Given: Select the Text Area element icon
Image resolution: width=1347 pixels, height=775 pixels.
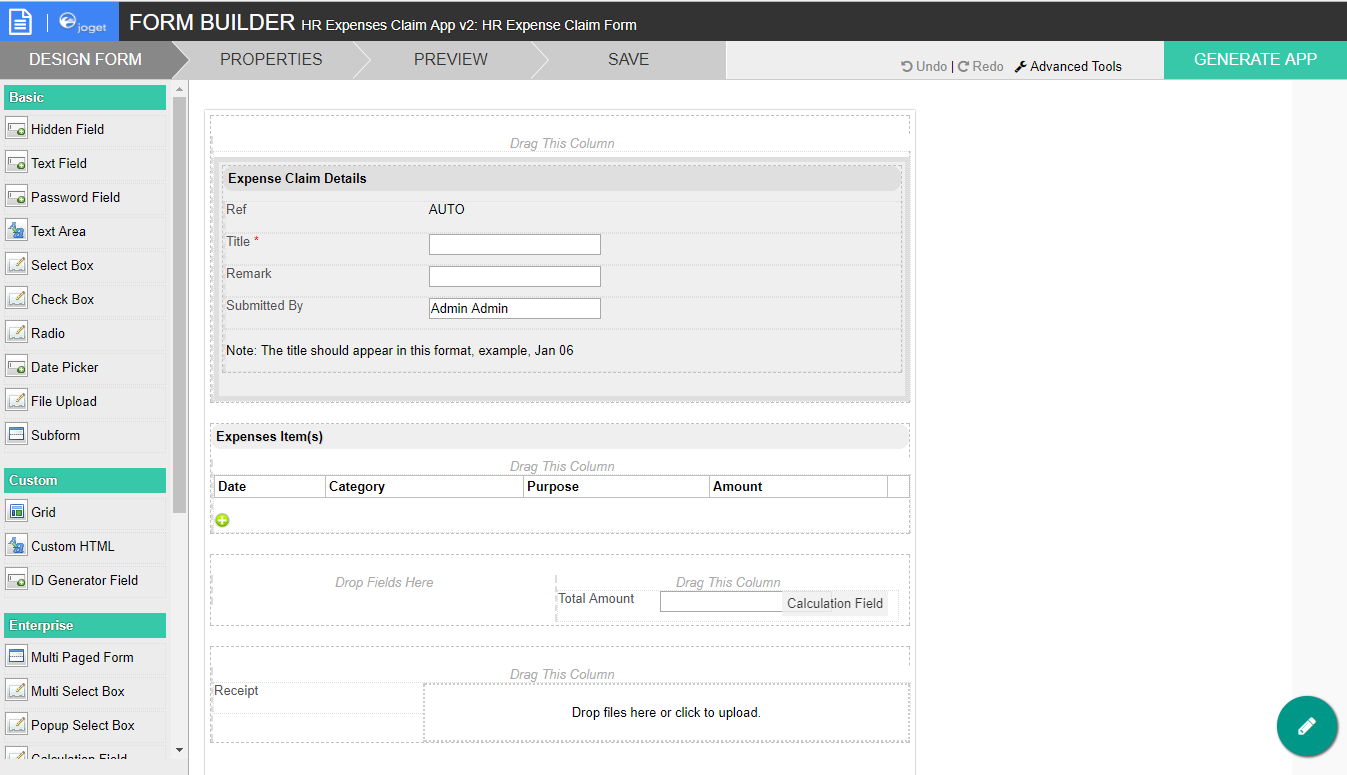Looking at the screenshot, I should (x=16, y=232).
